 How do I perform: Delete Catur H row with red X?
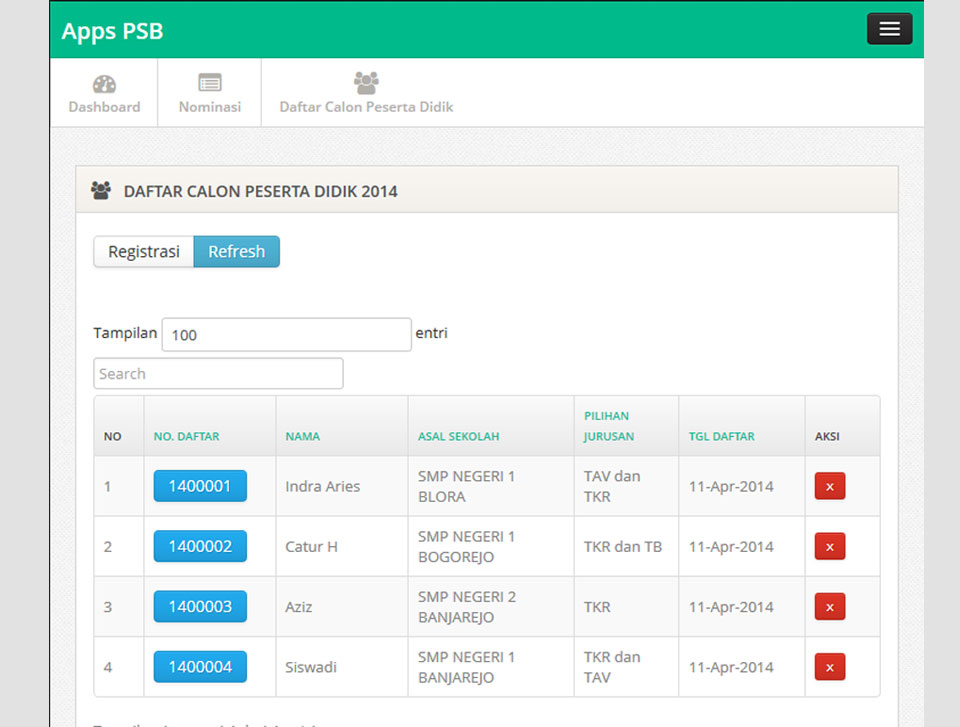pos(829,546)
